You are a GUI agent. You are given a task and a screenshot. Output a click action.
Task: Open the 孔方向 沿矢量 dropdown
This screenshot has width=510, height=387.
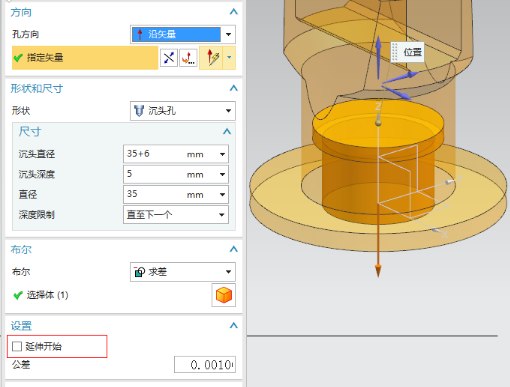[x=183, y=34]
